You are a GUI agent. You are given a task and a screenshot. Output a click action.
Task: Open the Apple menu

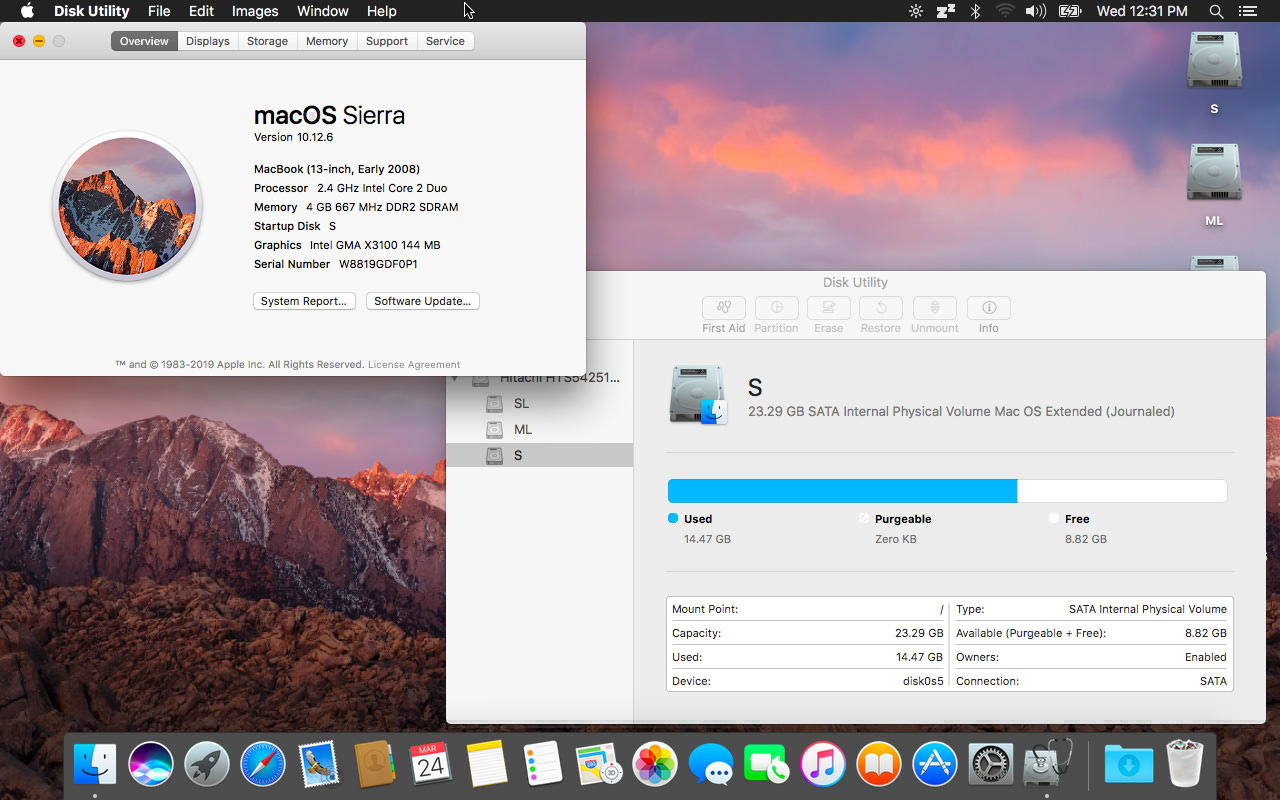[x=28, y=11]
